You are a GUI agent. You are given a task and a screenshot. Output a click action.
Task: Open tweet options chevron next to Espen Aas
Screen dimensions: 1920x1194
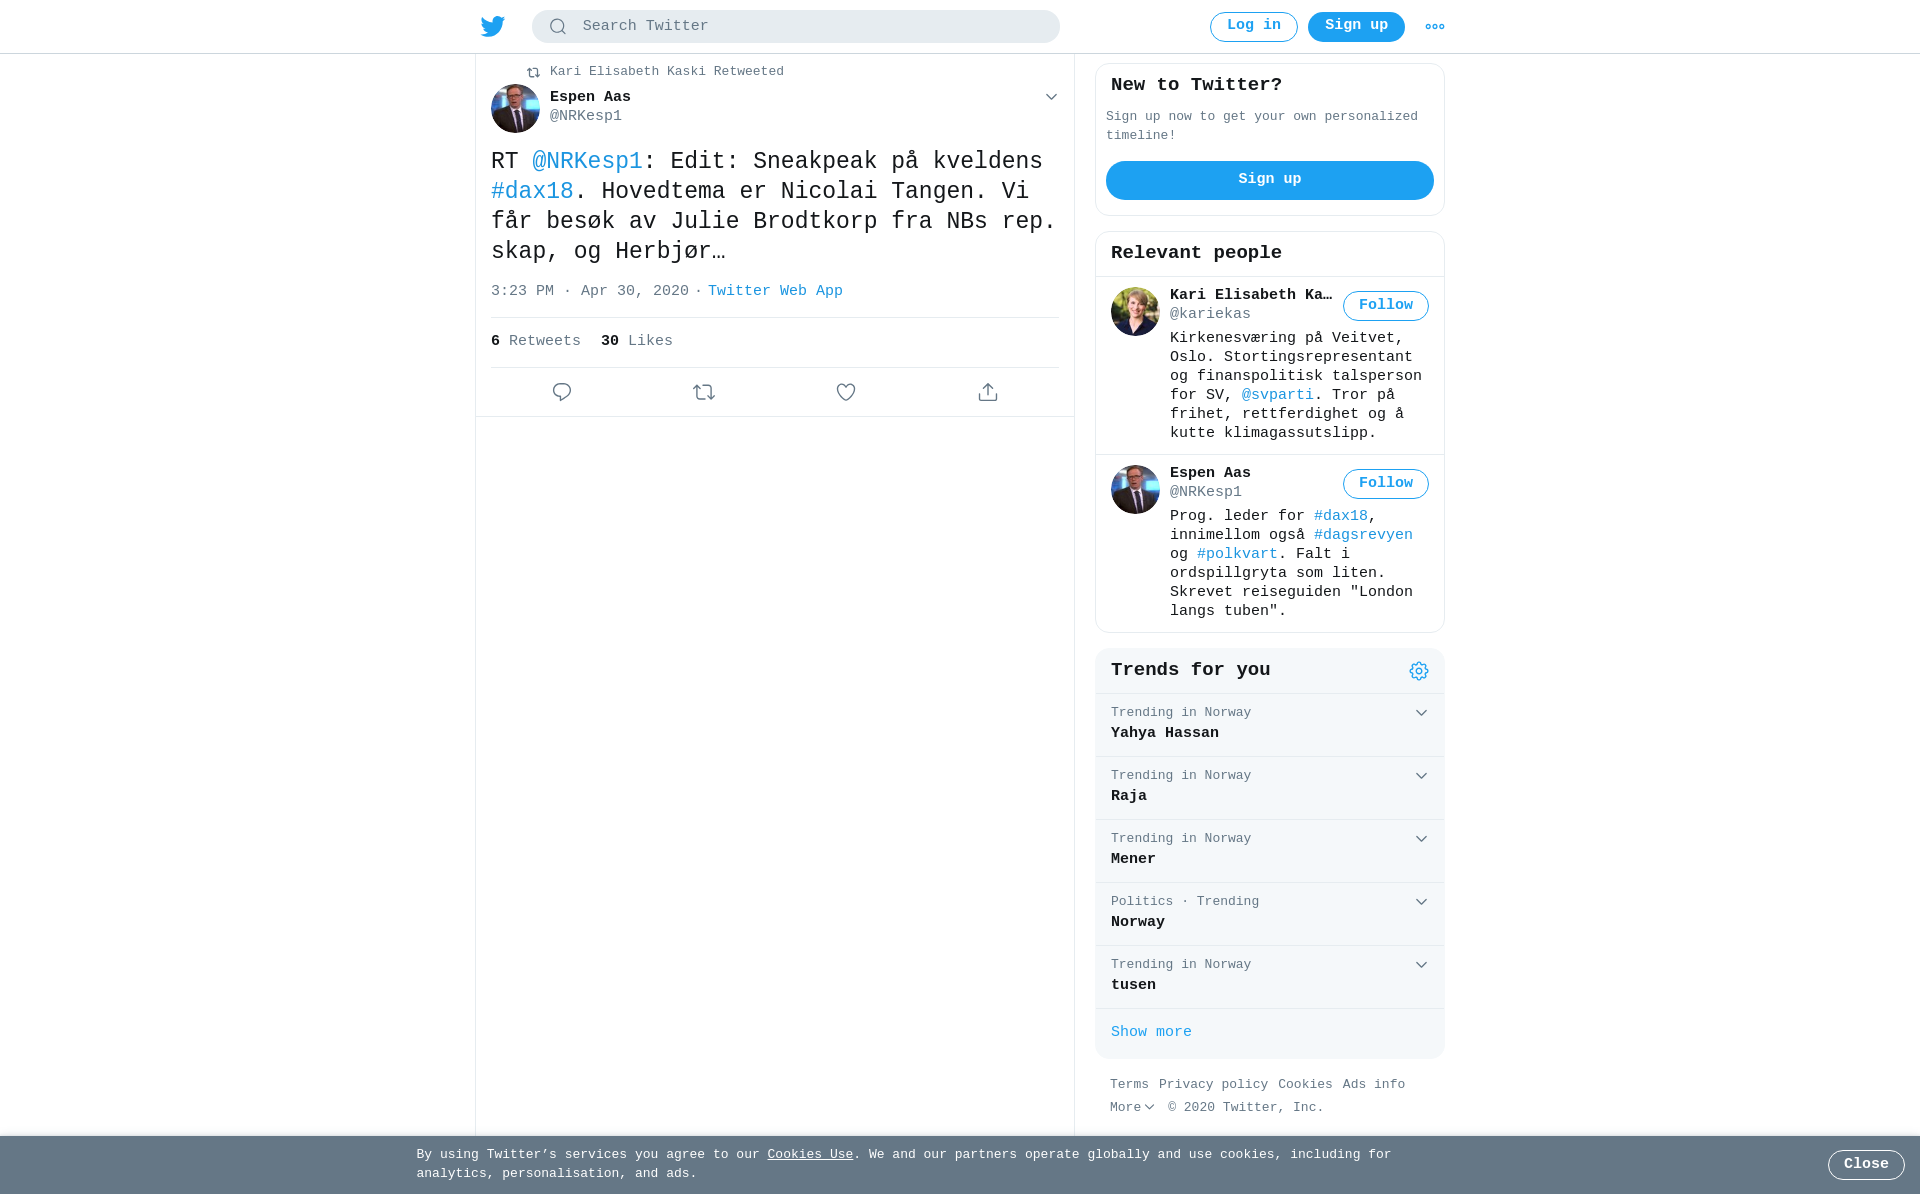click(x=1051, y=97)
